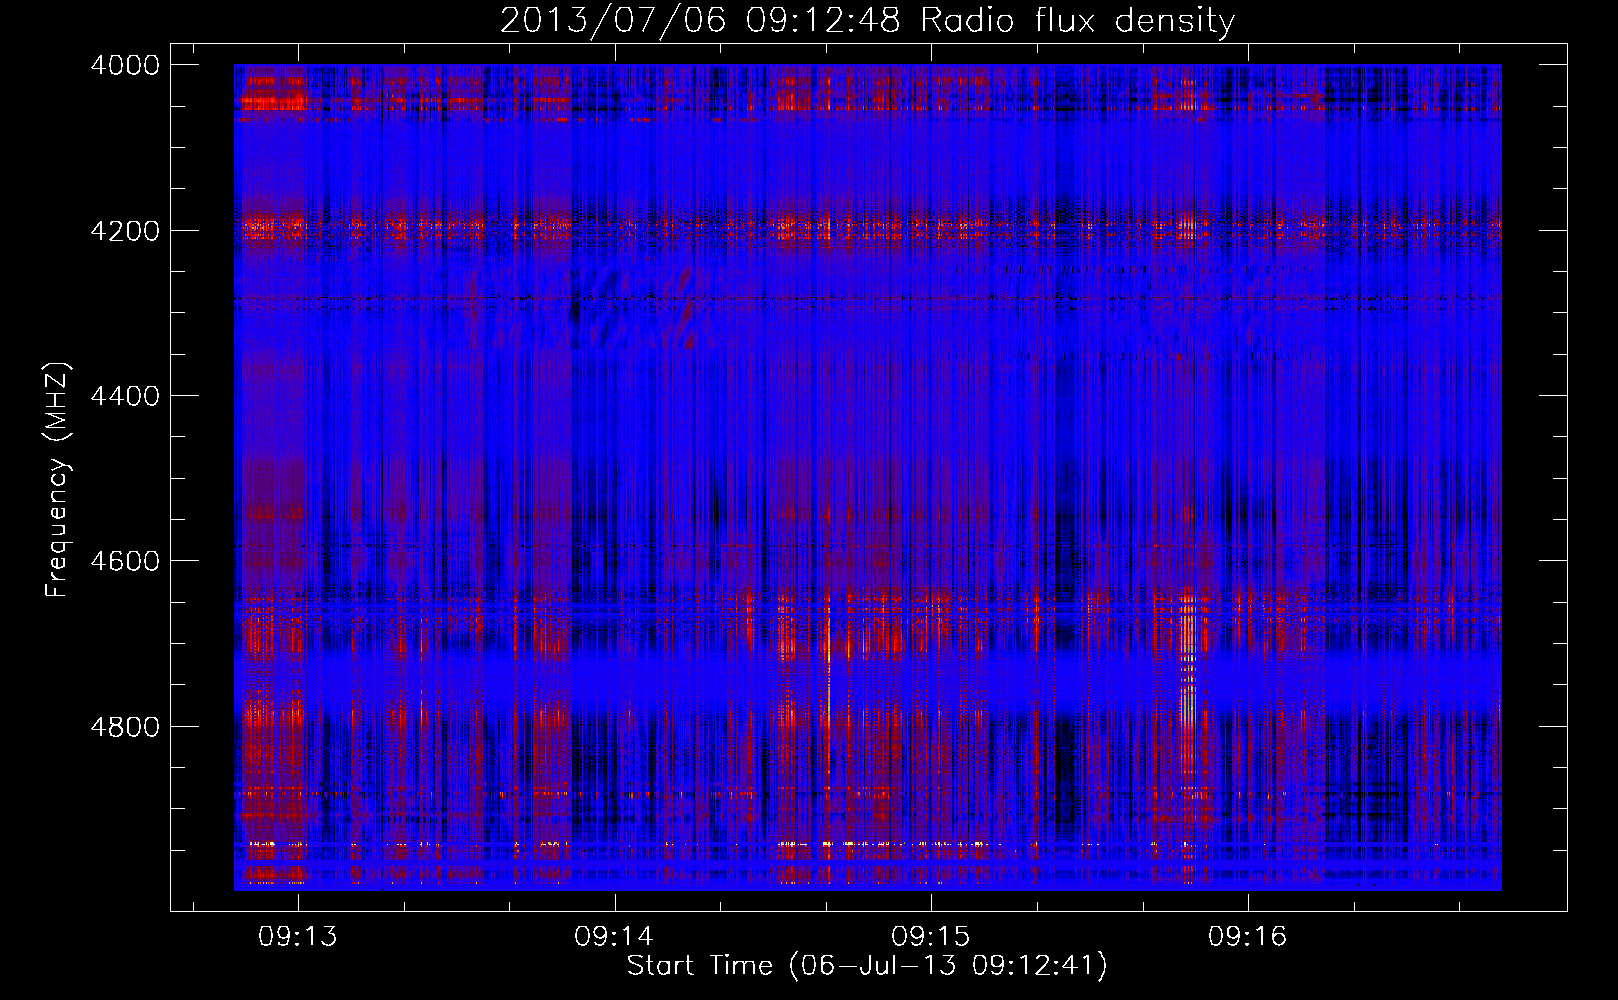Click the '4800' frequency axis label
Image resolution: width=1618 pixels, height=1000 pixels.
125,726
